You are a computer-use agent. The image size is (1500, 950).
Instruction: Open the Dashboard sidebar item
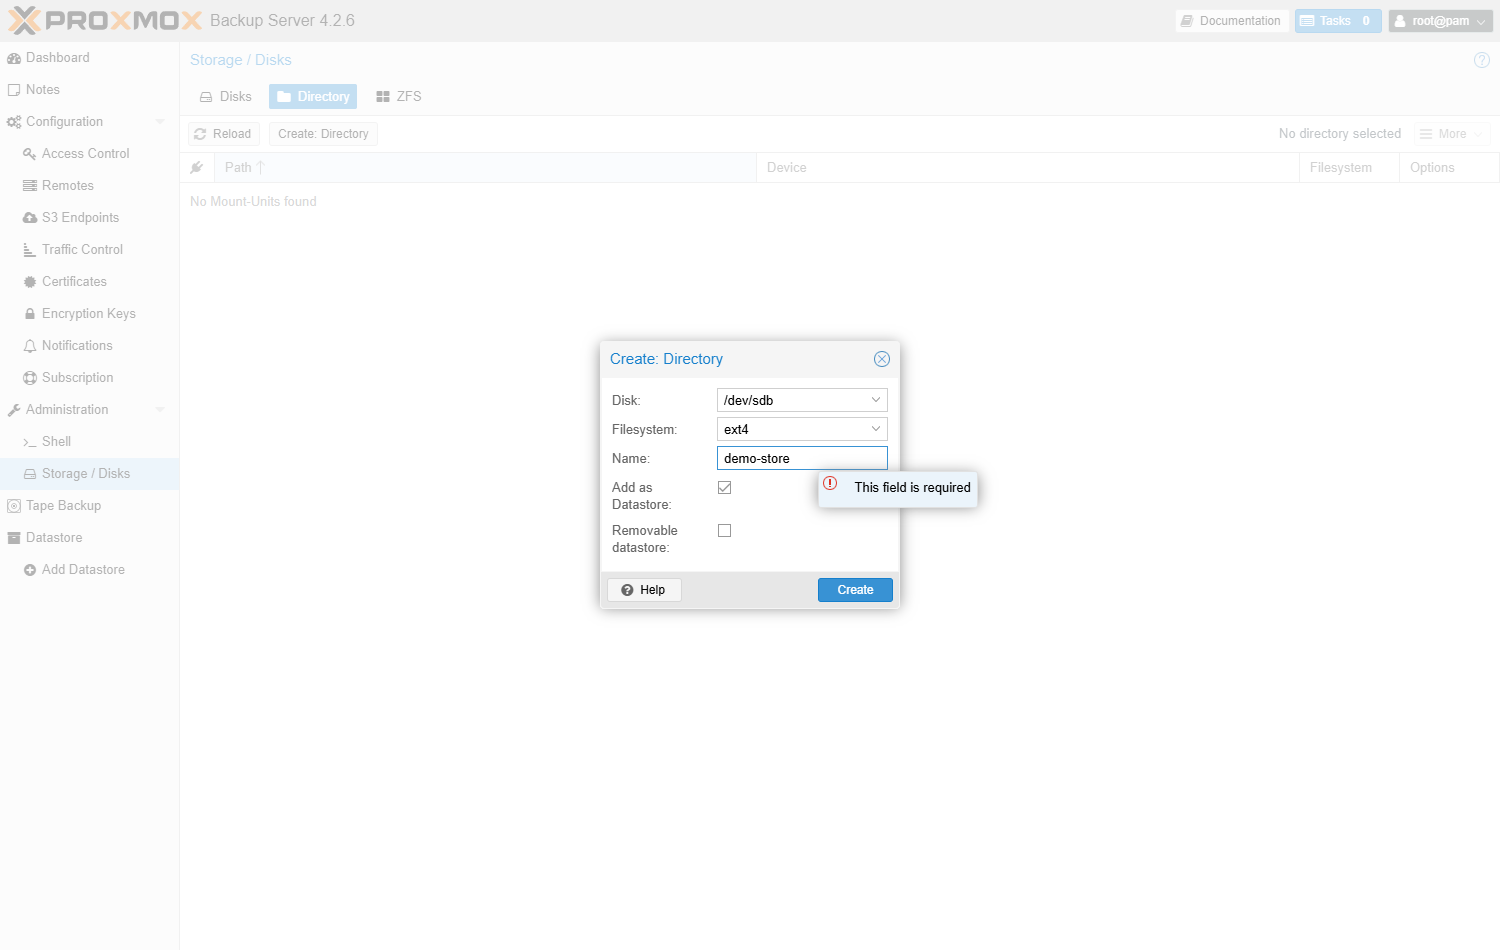coord(89,58)
